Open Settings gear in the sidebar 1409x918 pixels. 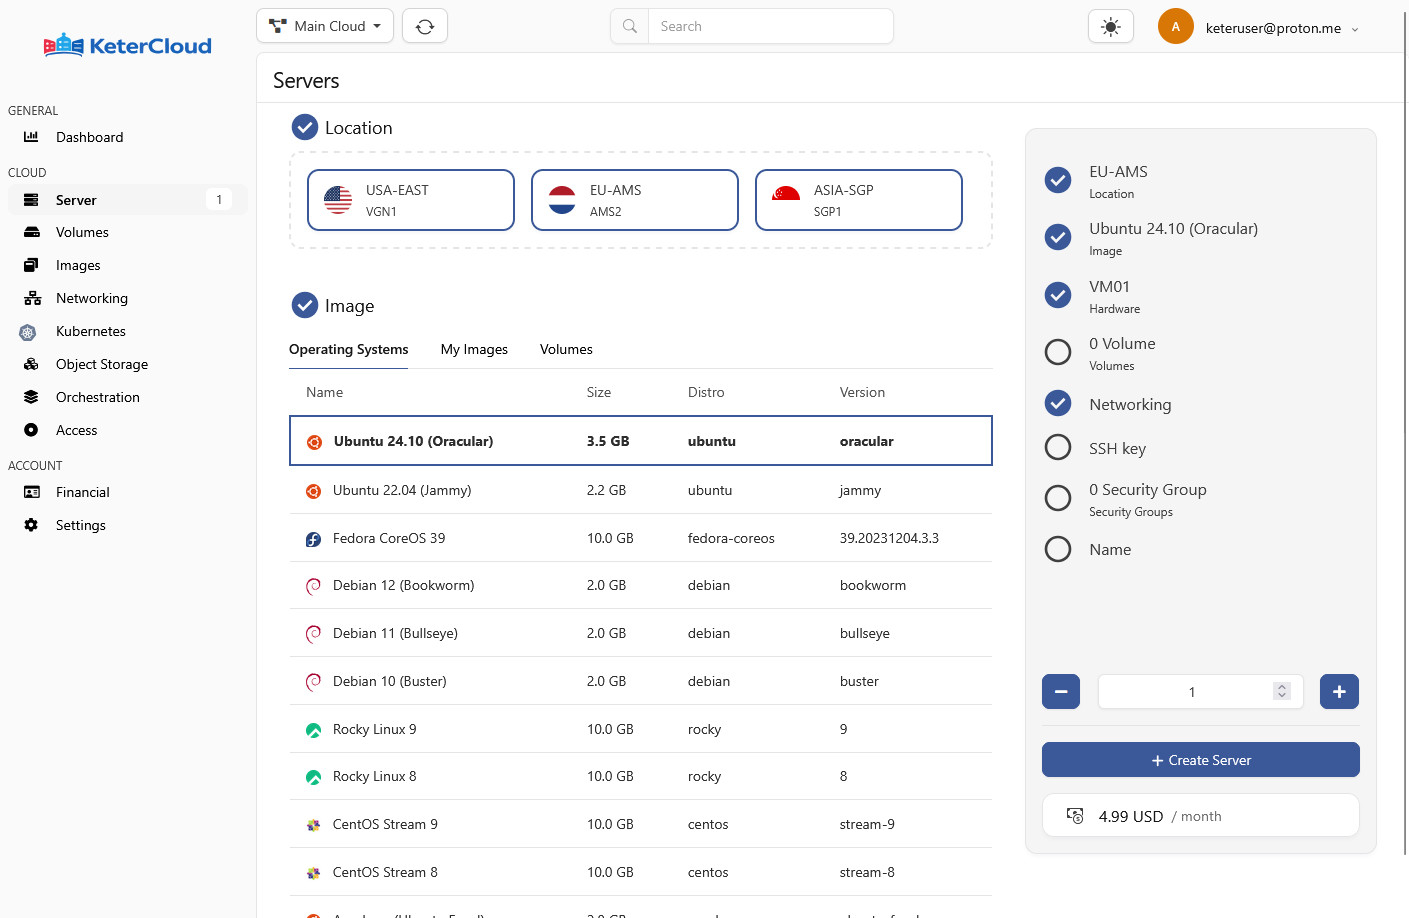[31, 525]
